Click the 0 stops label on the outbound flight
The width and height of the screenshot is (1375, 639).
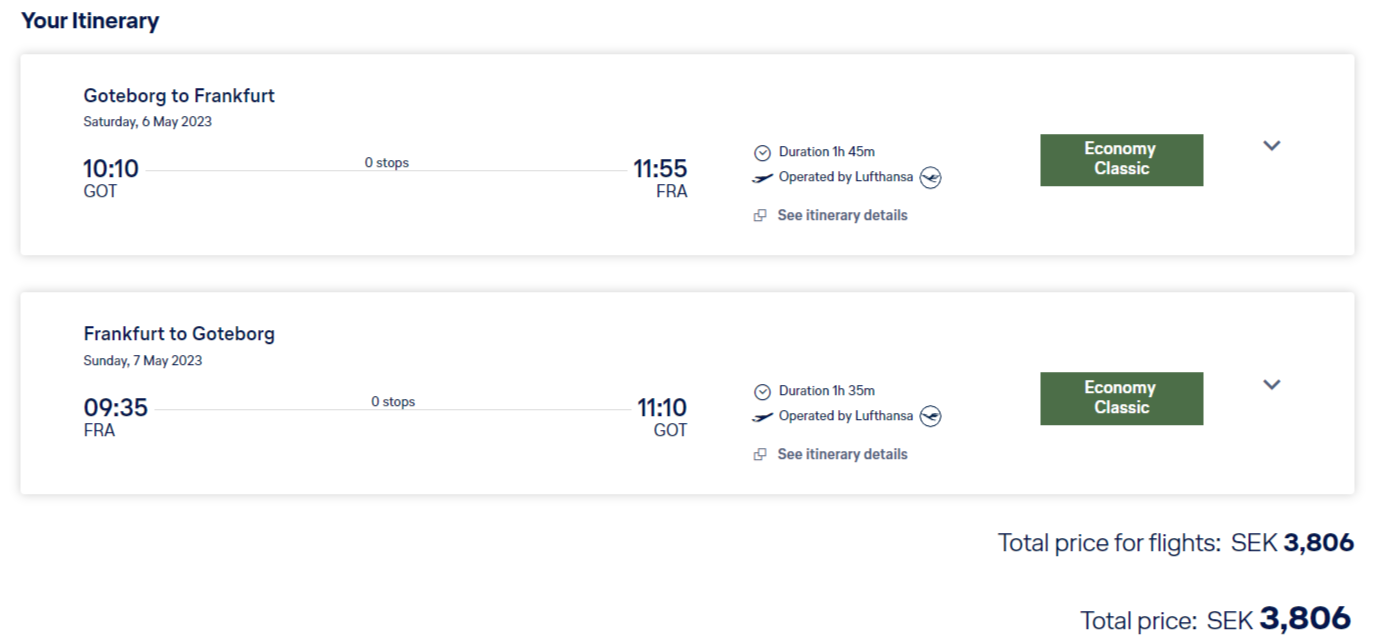[387, 161]
